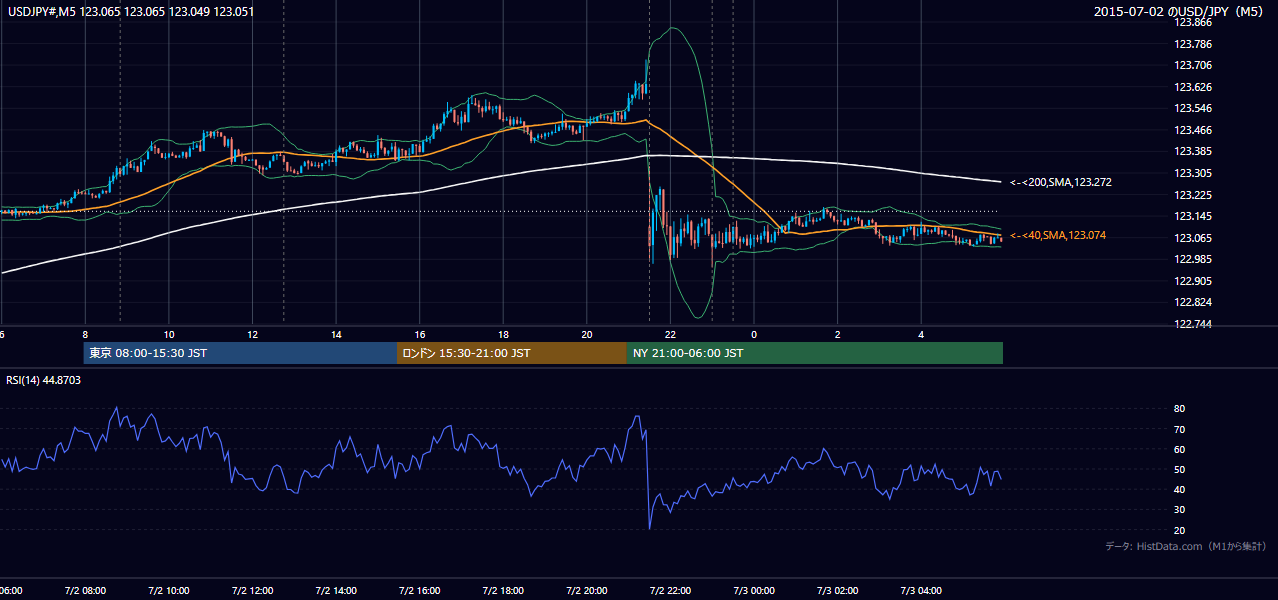Click the 123.225 price axis label
Screen dimensions: 1278x600
click(1194, 195)
